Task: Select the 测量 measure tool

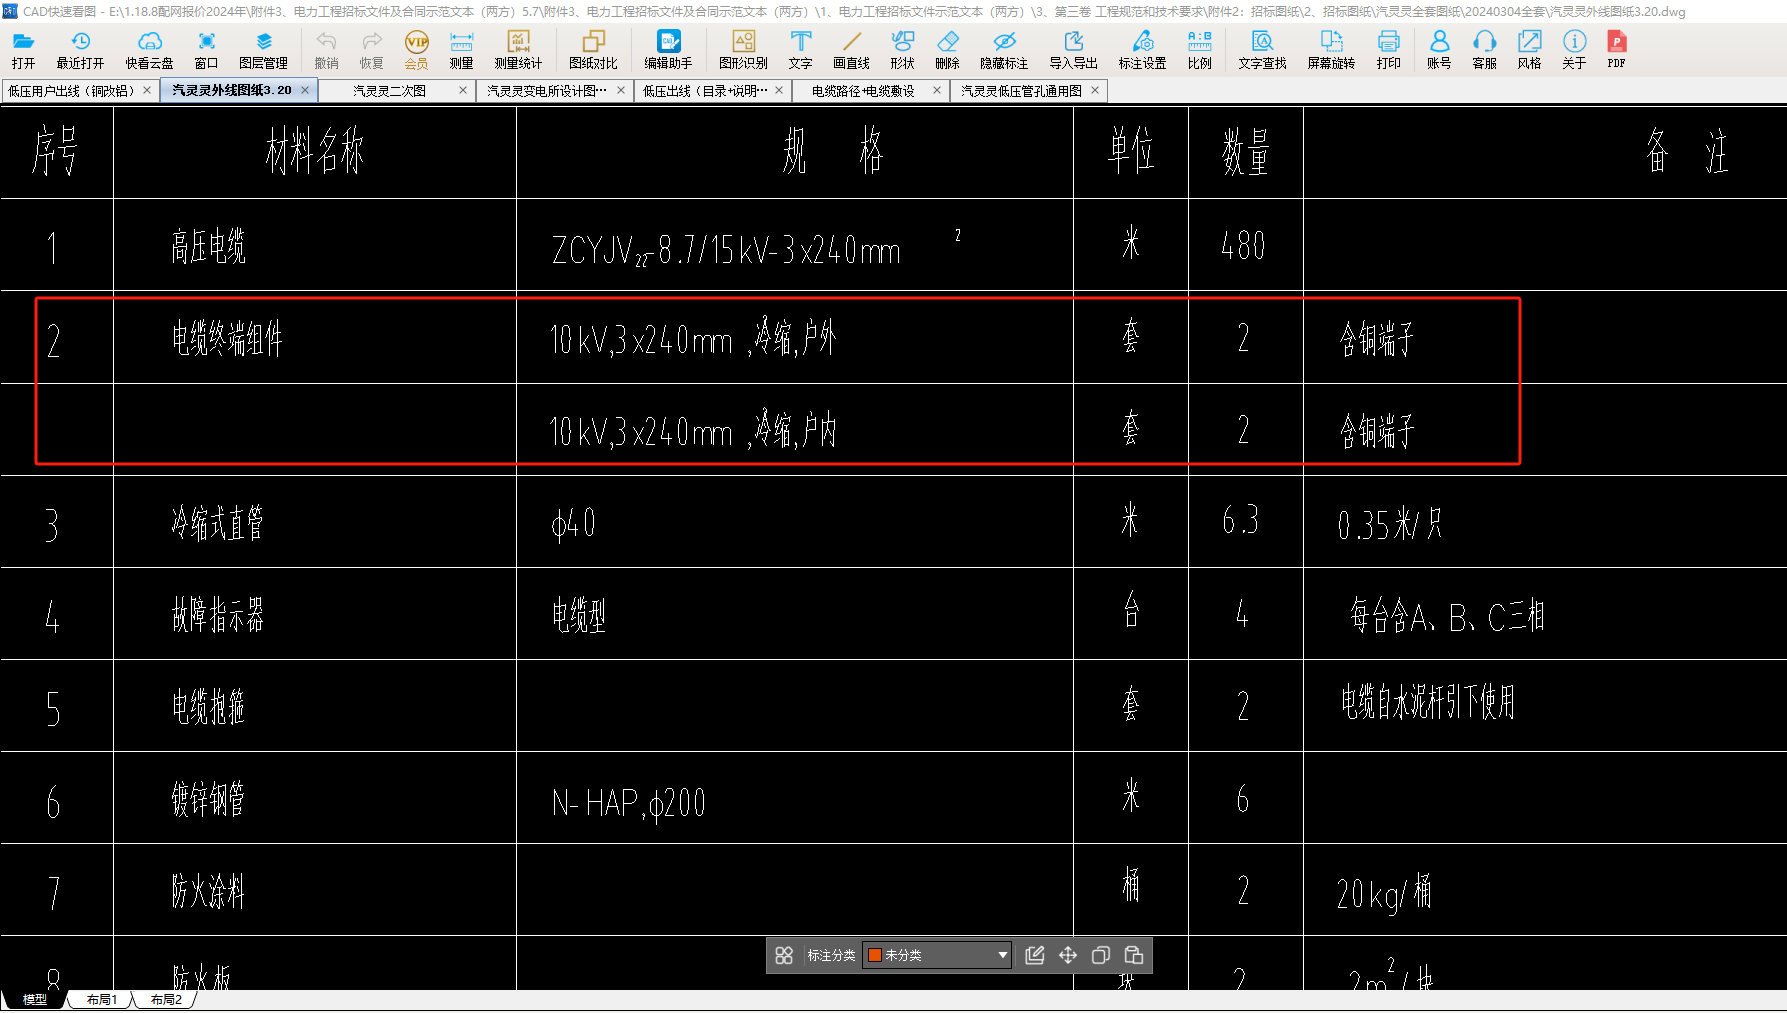Action: click(x=461, y=49)
